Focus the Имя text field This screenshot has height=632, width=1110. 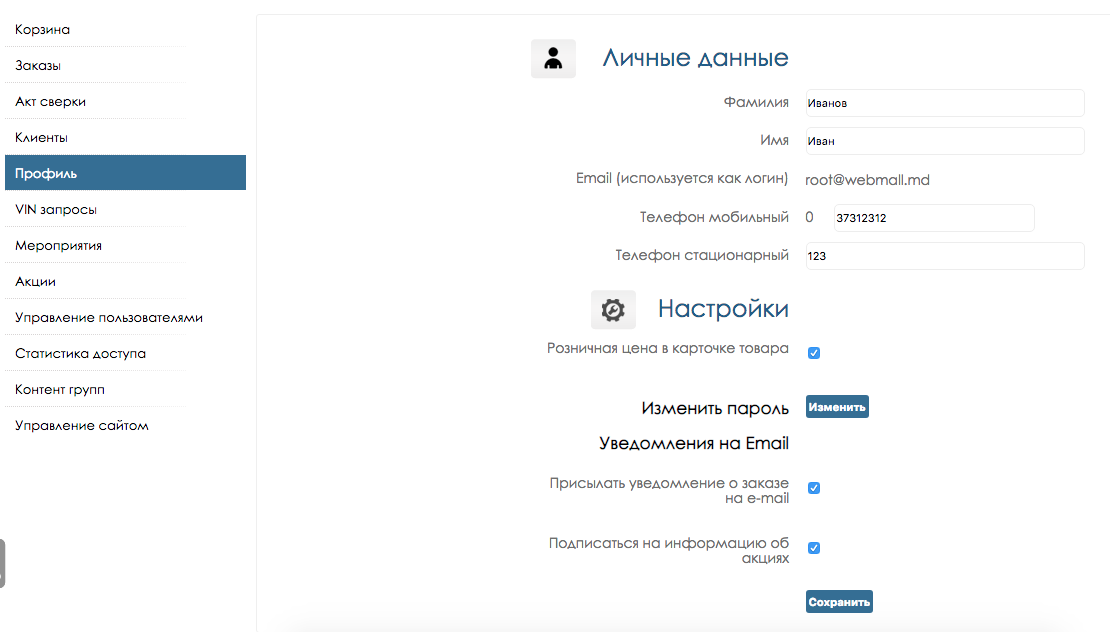pos(944,141)
